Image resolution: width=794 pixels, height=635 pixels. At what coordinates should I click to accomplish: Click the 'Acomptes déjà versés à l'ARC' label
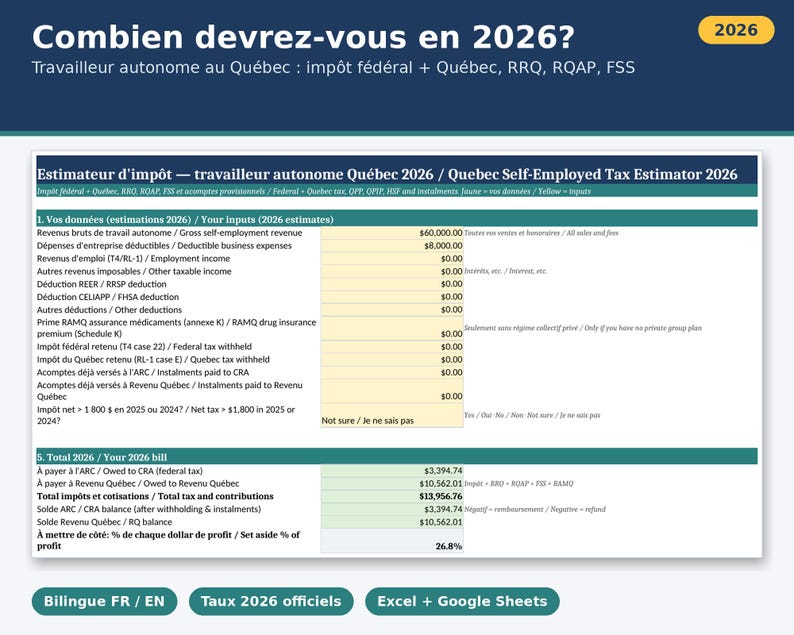(x=143, y=372)
